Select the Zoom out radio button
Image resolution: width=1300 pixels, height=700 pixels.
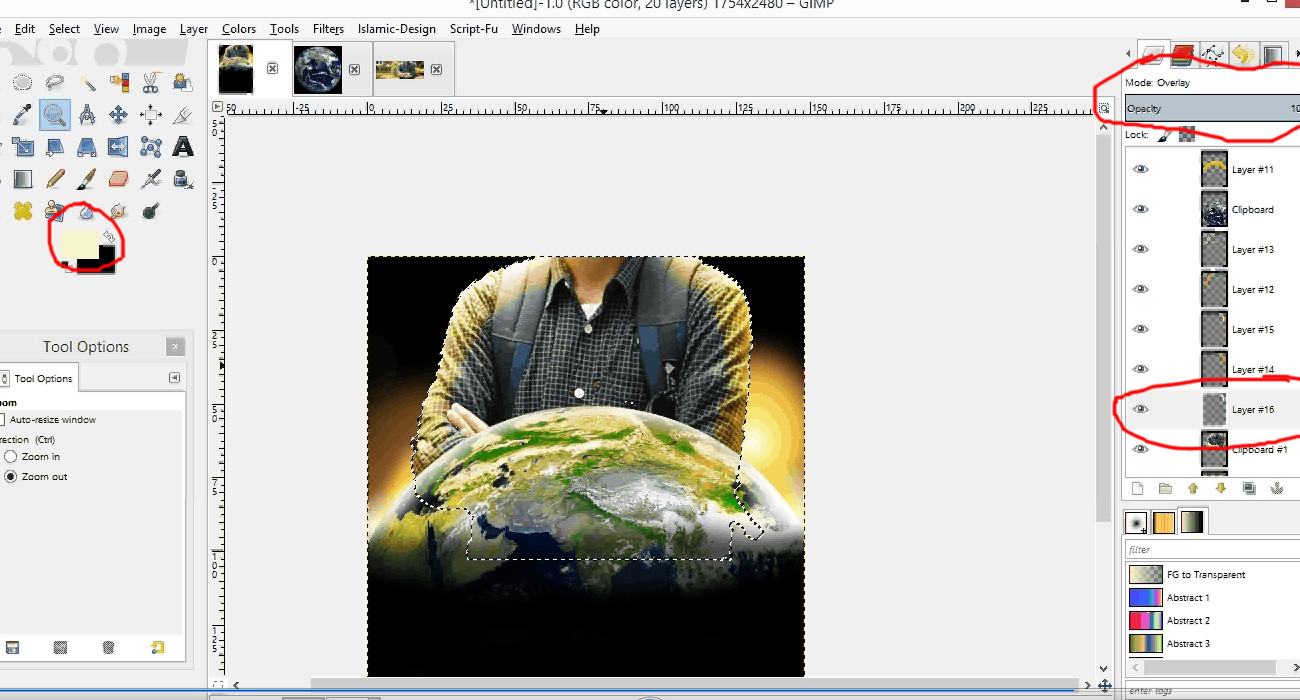(x=11, y=477)
